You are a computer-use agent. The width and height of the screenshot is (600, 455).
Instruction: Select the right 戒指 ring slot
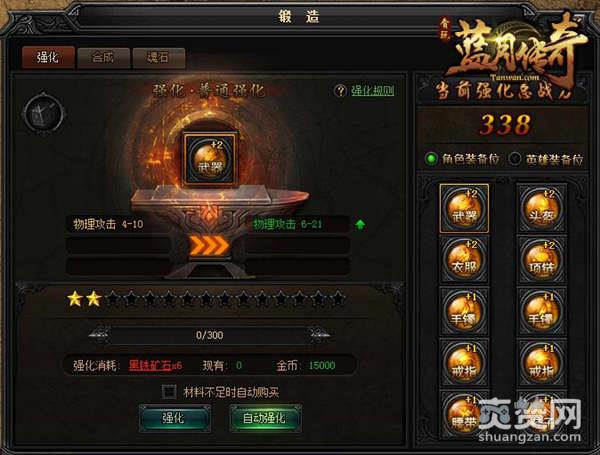(541, 362)
